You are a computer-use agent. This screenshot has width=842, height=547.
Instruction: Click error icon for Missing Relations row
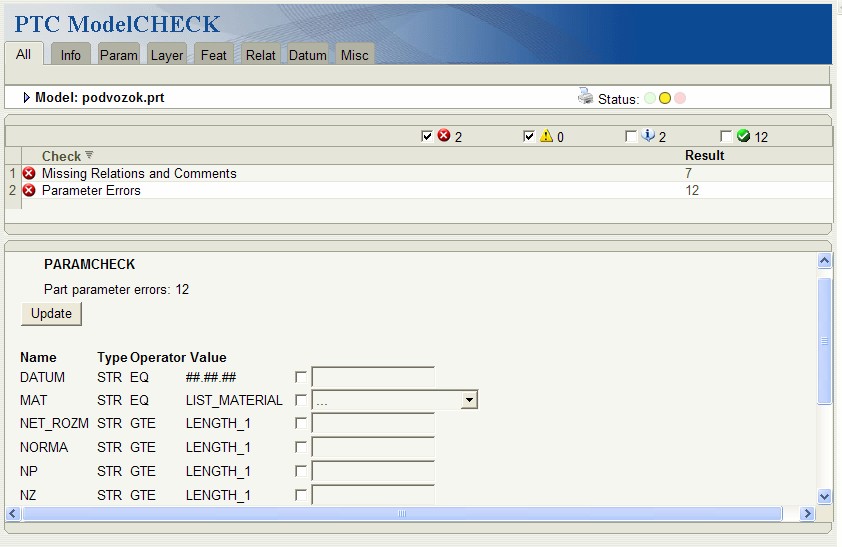(x=29, y=173)
